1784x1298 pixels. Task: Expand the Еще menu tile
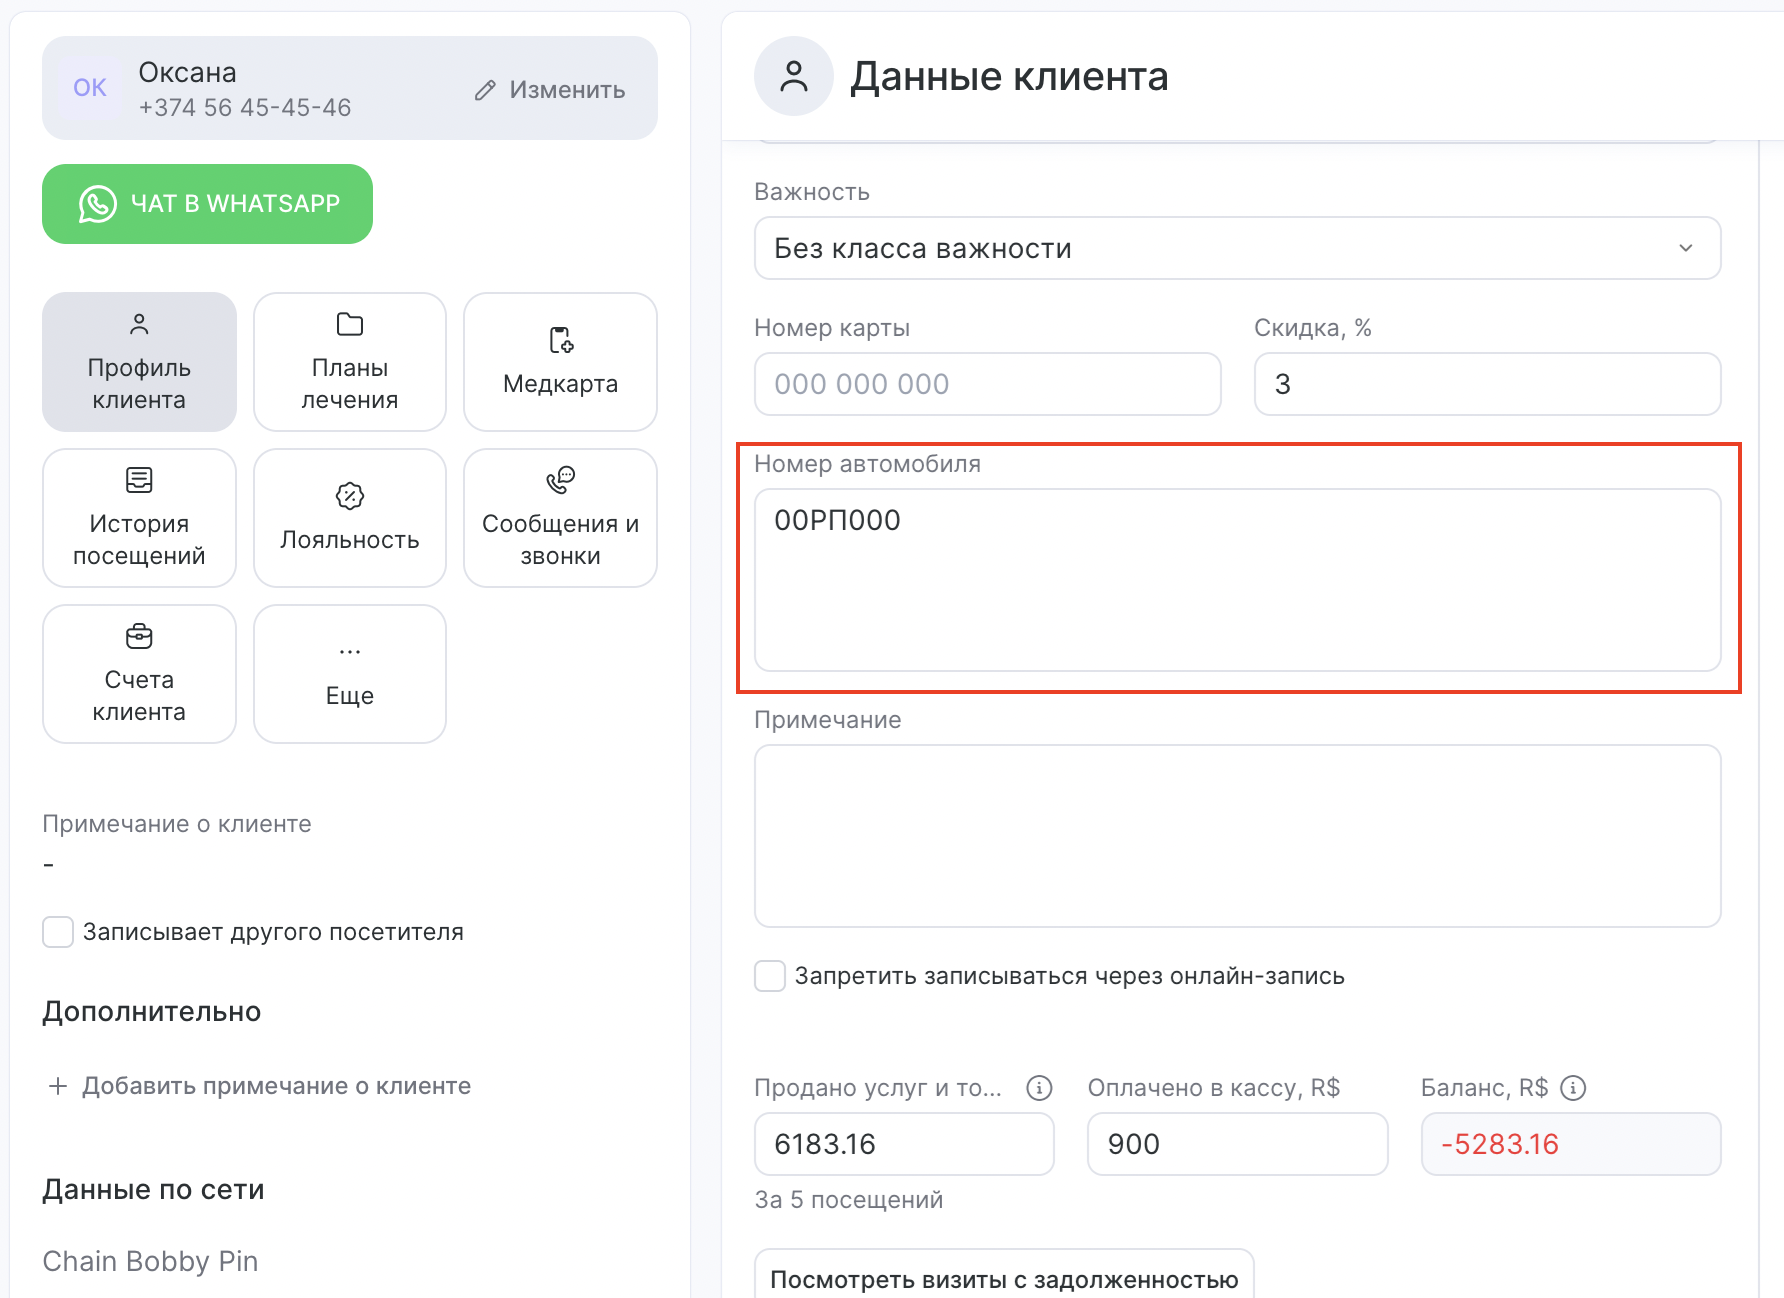point(349,674)
